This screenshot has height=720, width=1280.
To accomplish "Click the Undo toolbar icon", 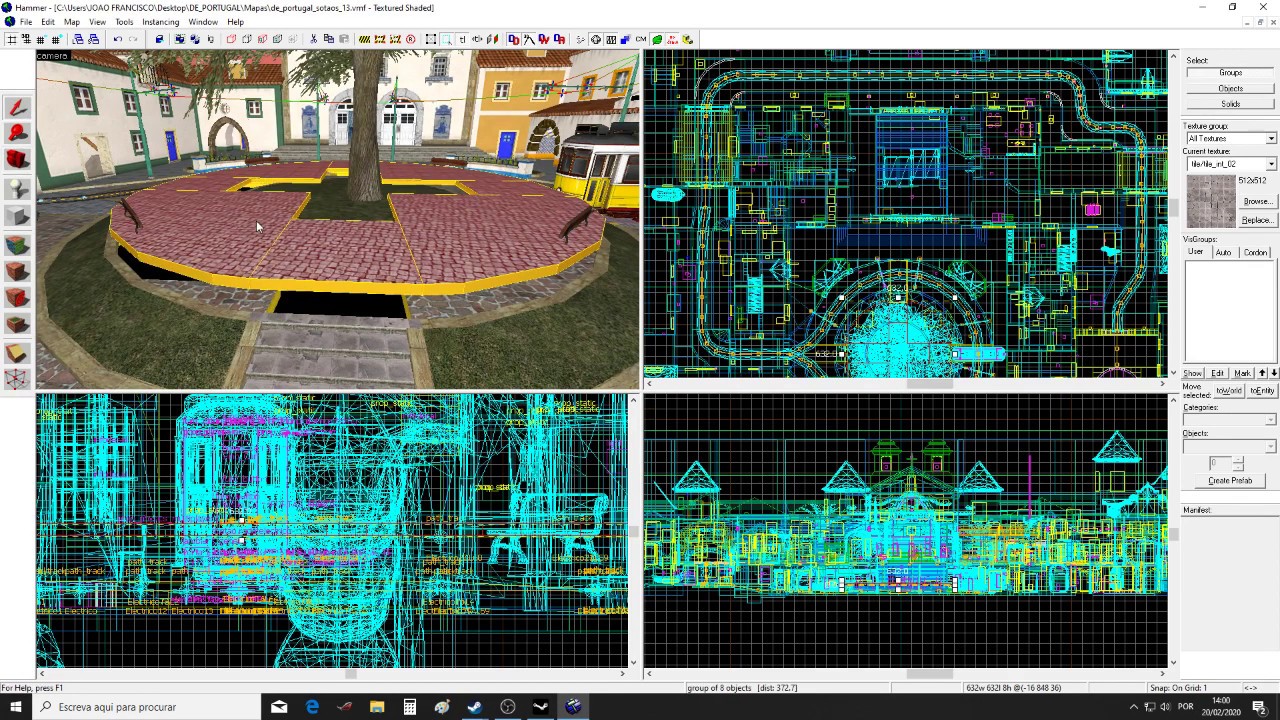I will point(117,40).
